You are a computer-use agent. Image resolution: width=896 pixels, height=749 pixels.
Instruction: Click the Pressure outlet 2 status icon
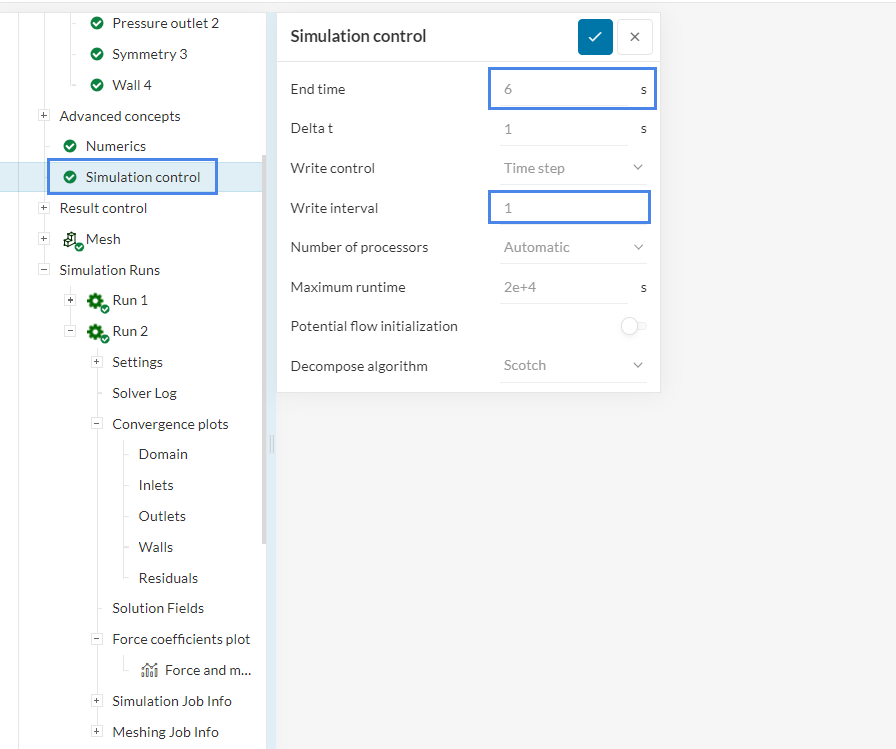tap(97, 23)
